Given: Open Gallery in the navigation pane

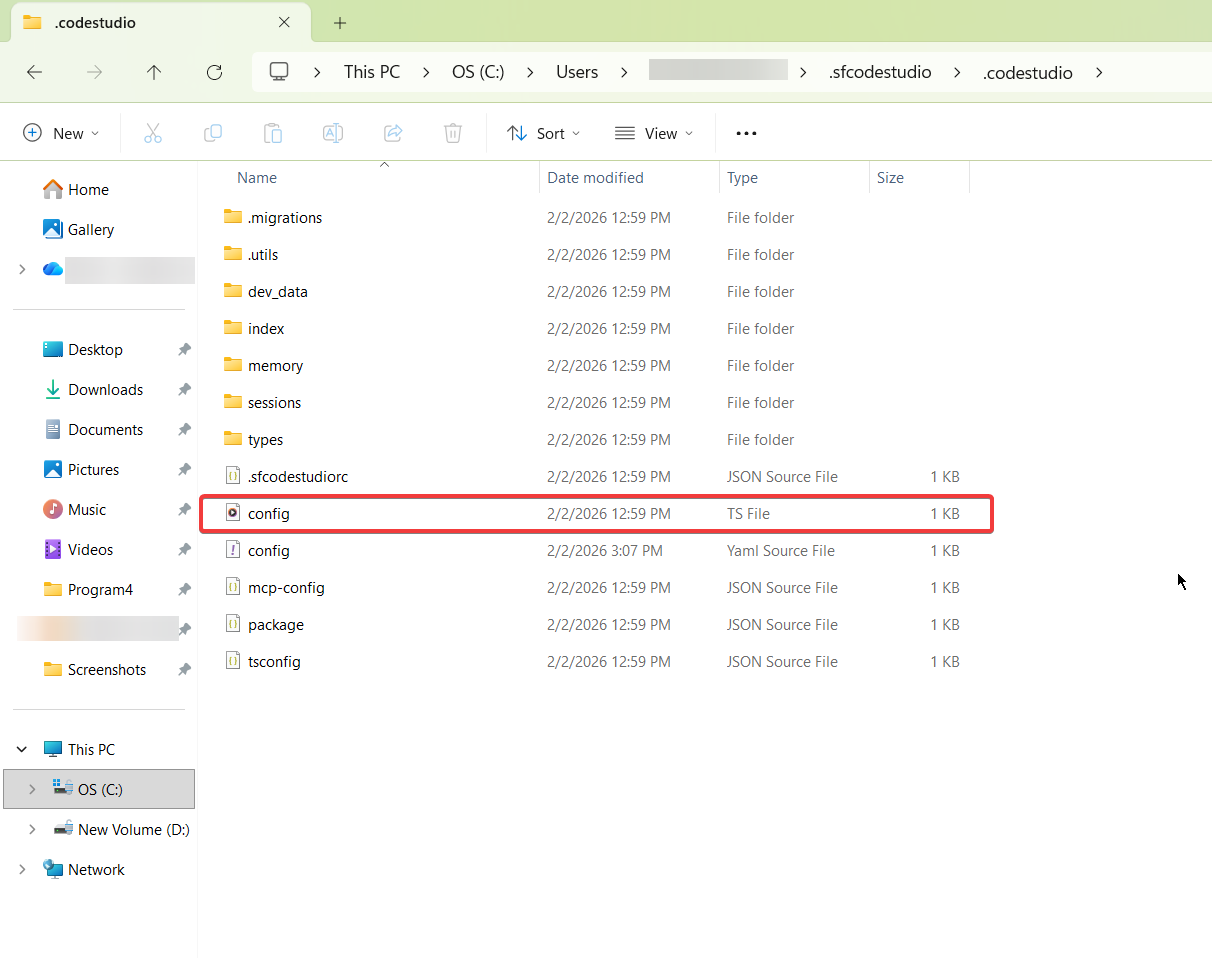Looking at the screenshot, I should 79,230.
